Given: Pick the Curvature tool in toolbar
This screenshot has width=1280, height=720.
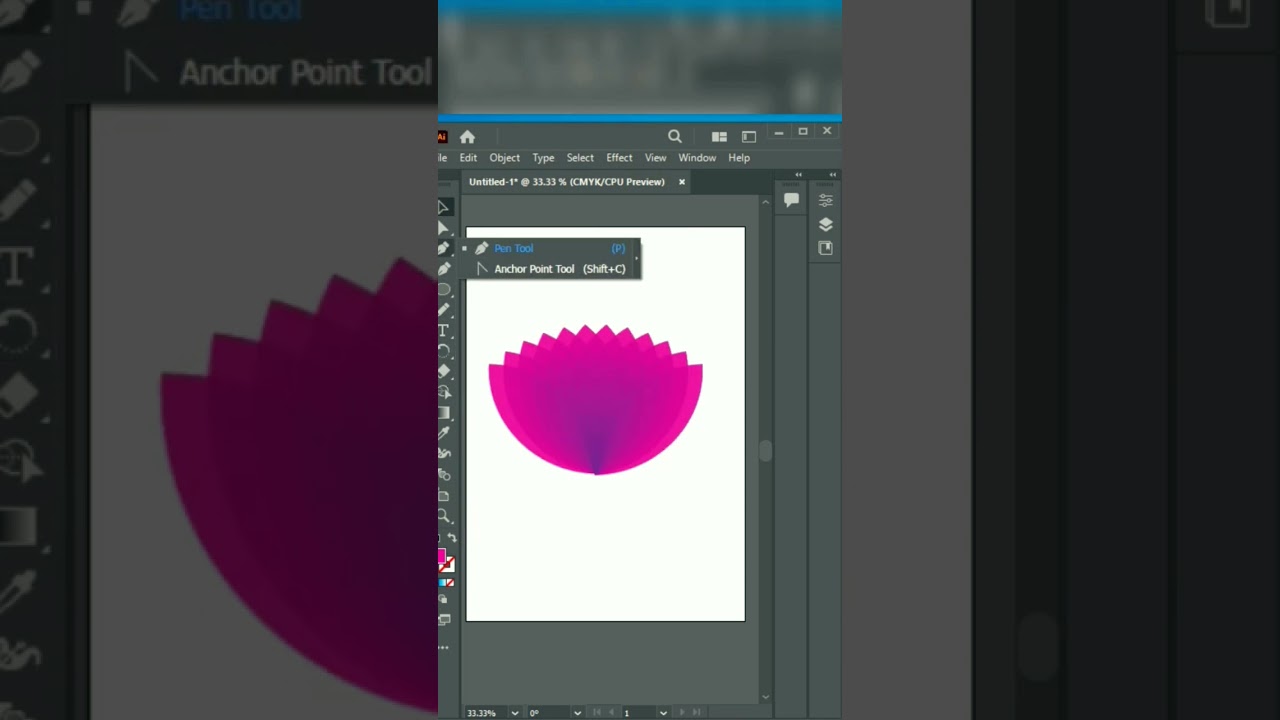Looking at the screenshot, I should pyautogui.click(x=444, y=269).
